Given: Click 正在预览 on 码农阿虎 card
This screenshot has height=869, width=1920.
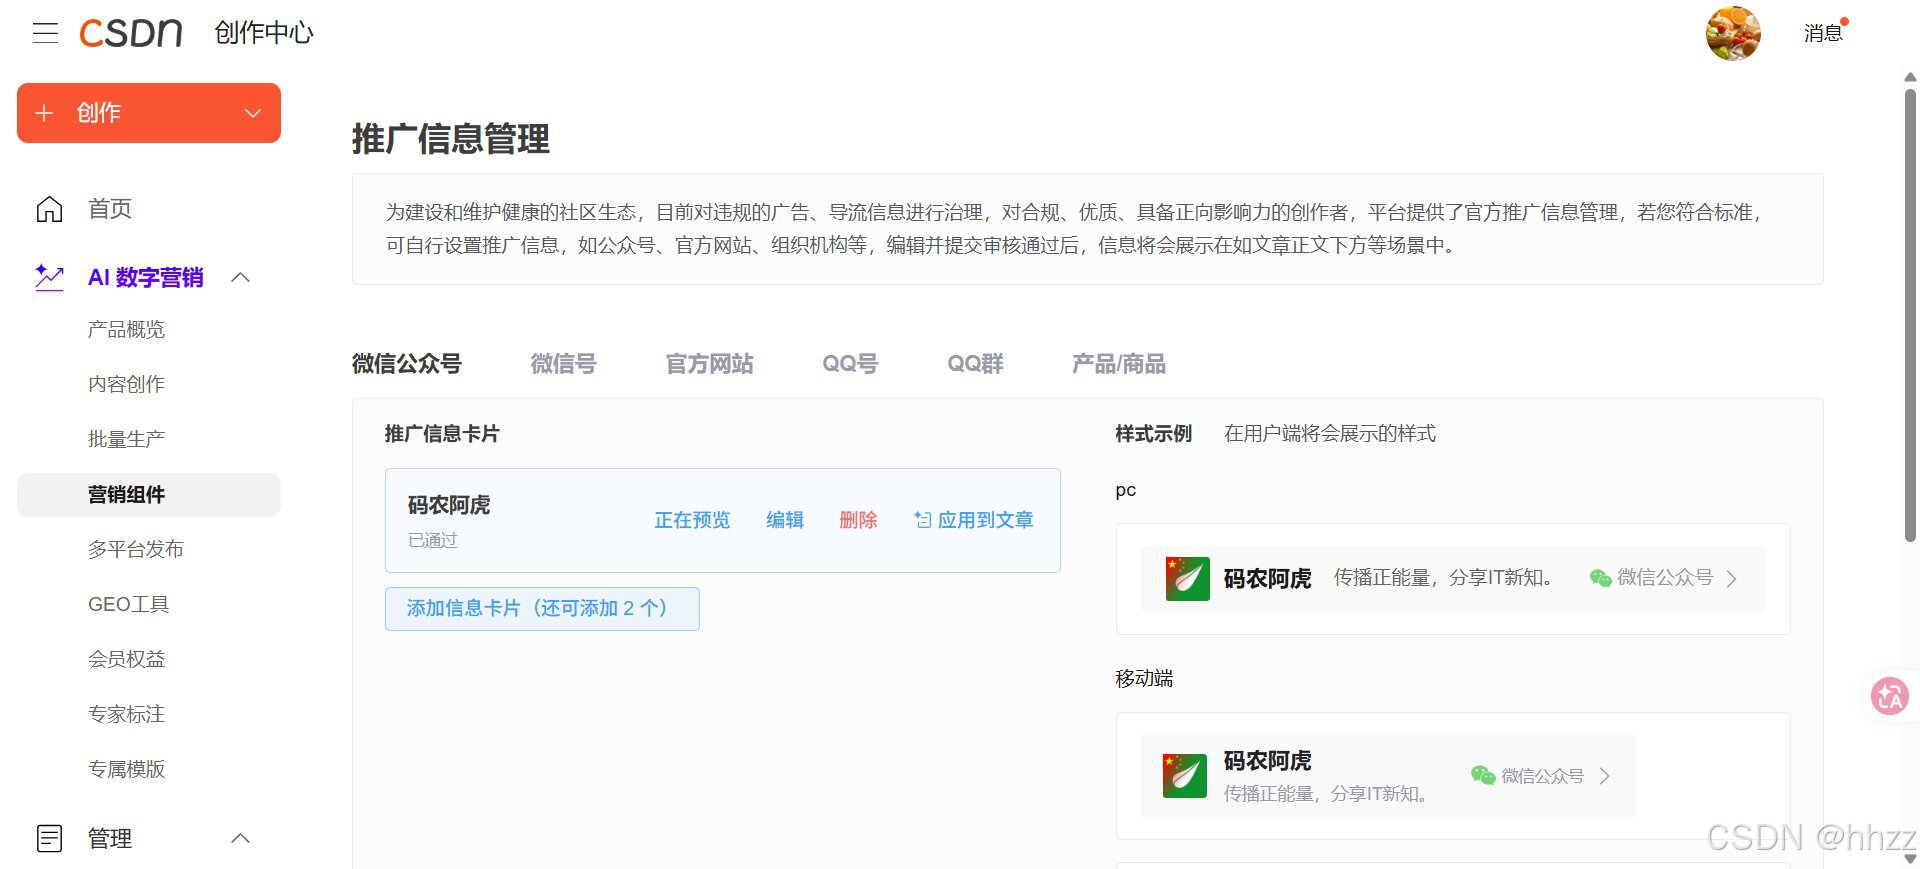Looking at the screenshot, I should (x=692, y=520).
